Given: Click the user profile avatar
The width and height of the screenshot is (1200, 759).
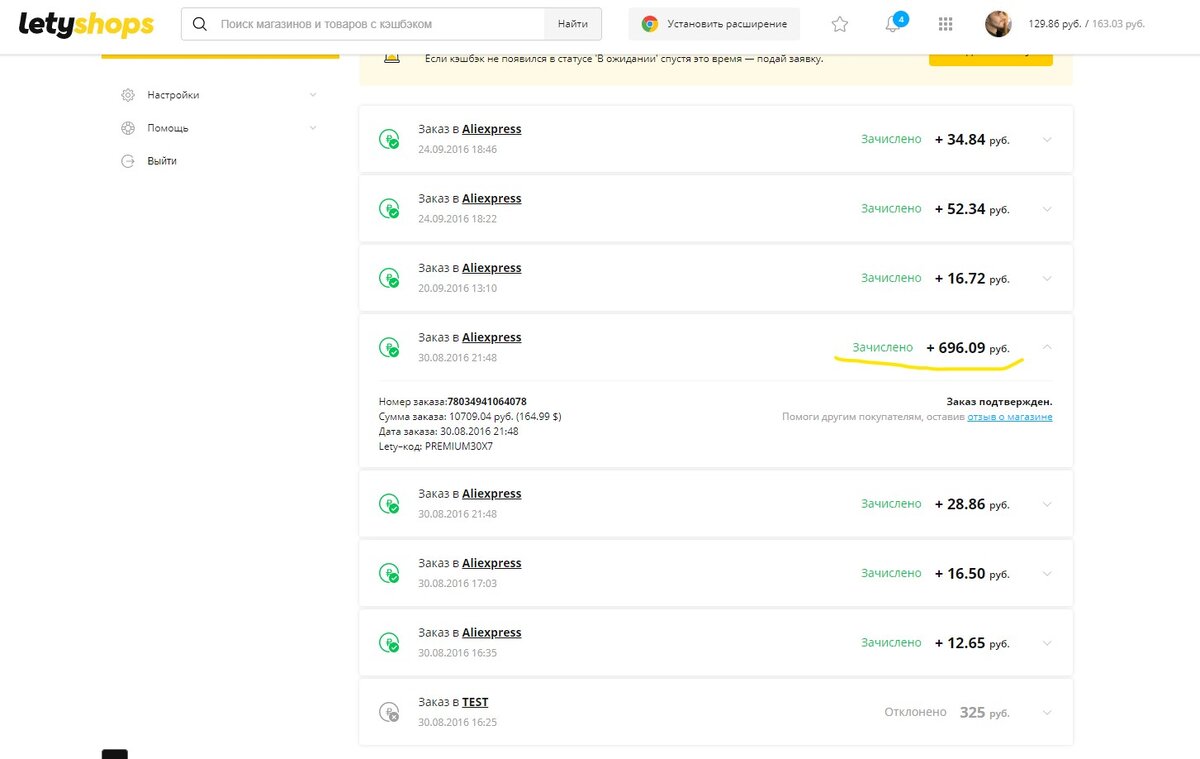Looking at the screenshot, I should click(x=998, y=24).
